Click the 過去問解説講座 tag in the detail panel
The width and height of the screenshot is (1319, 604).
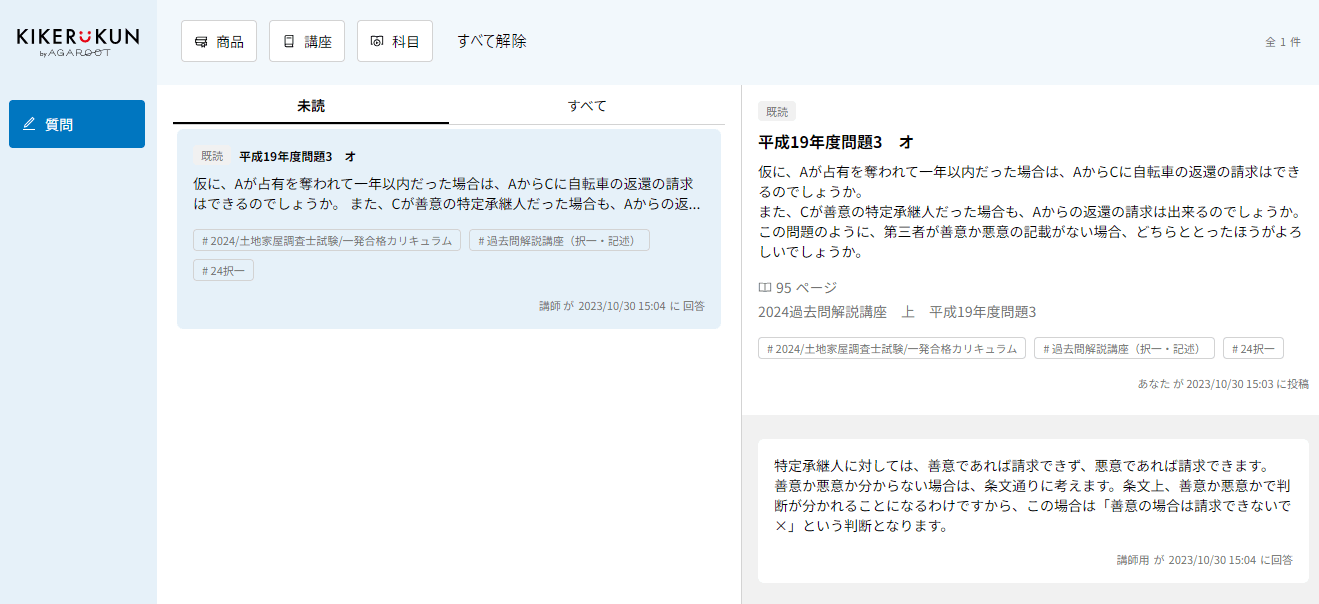click(x=1124, y=348)
